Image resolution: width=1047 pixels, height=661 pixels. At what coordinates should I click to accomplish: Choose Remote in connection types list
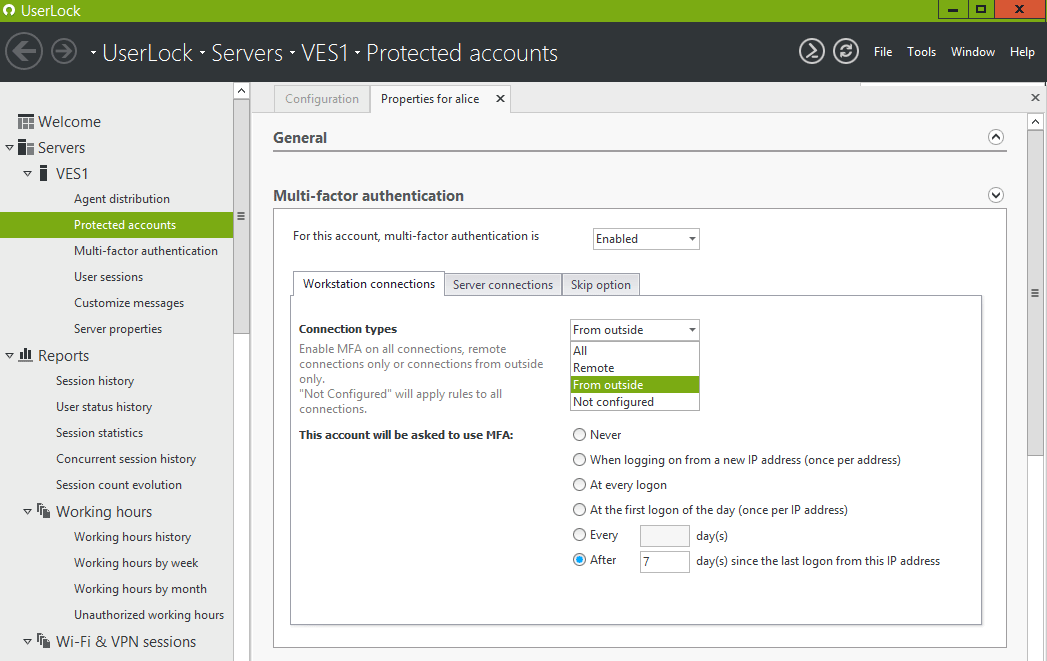click(x=634, y=368)
